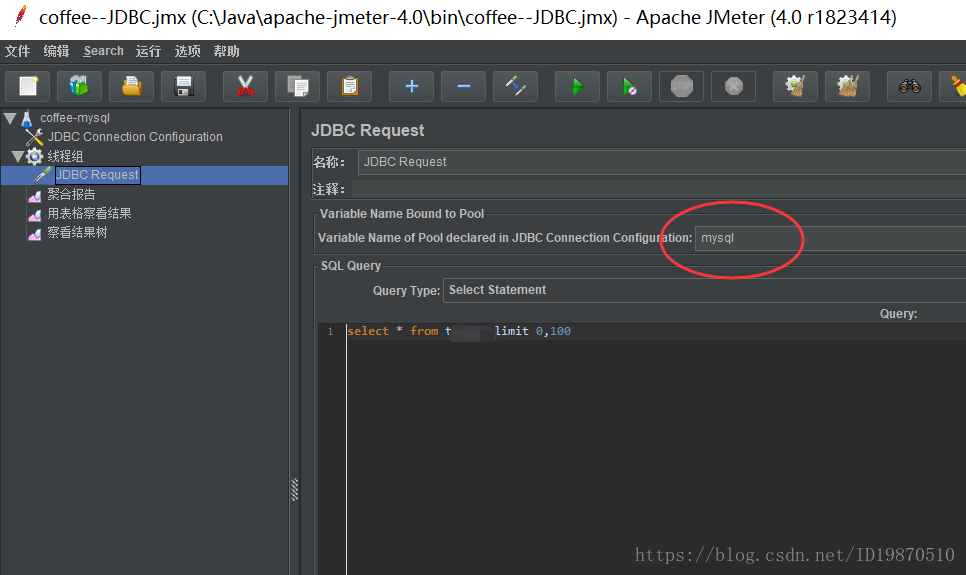Select 用表格察看结果 listener in tree

[x=89, y=214]
